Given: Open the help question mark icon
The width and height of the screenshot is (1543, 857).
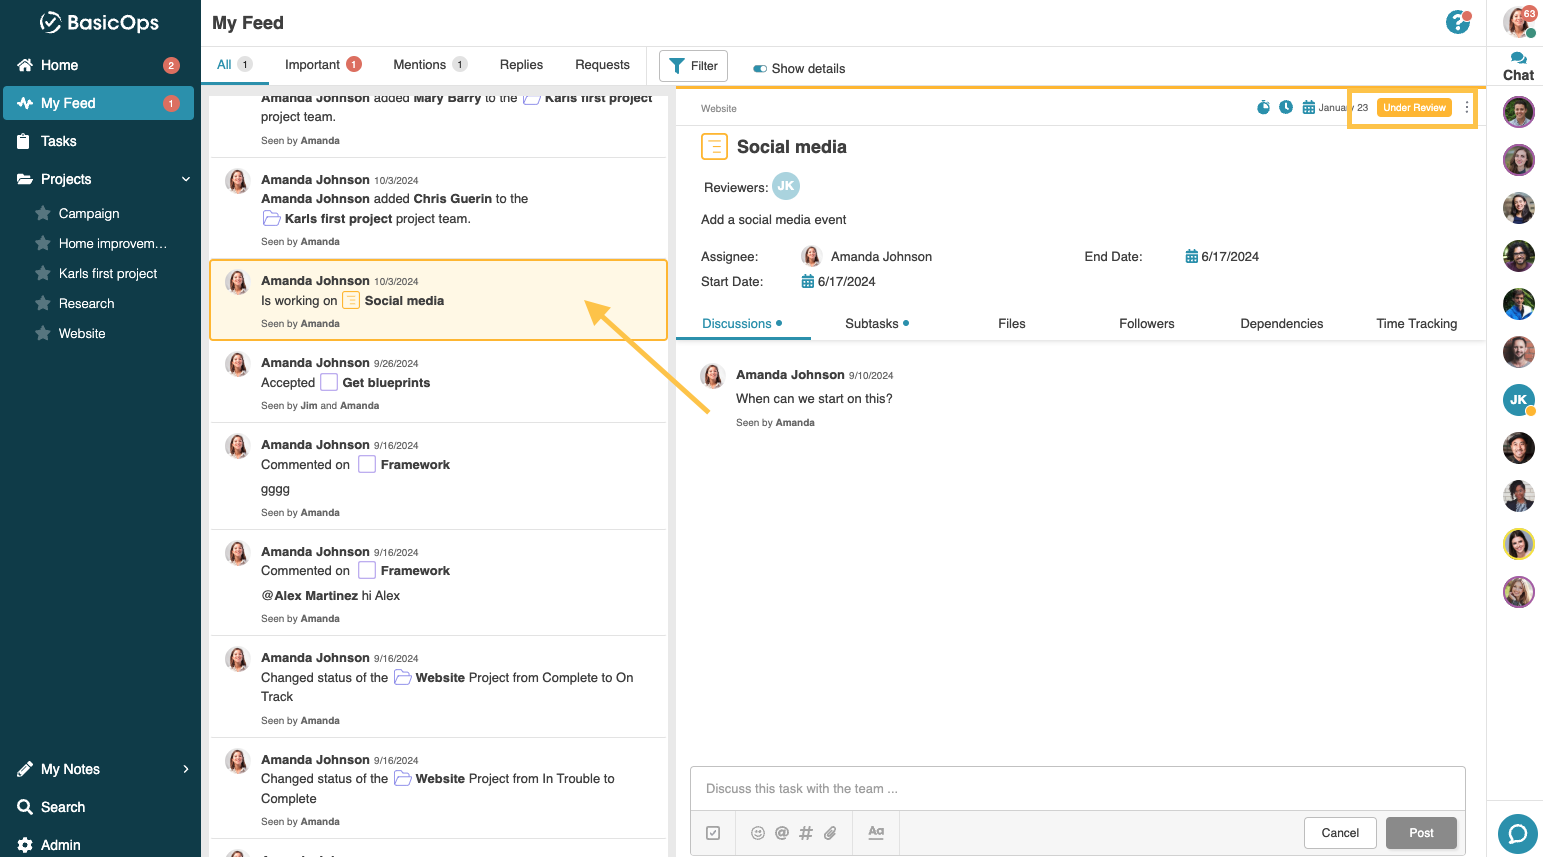Looking at the screenshot, I should tap(1457, 22).
